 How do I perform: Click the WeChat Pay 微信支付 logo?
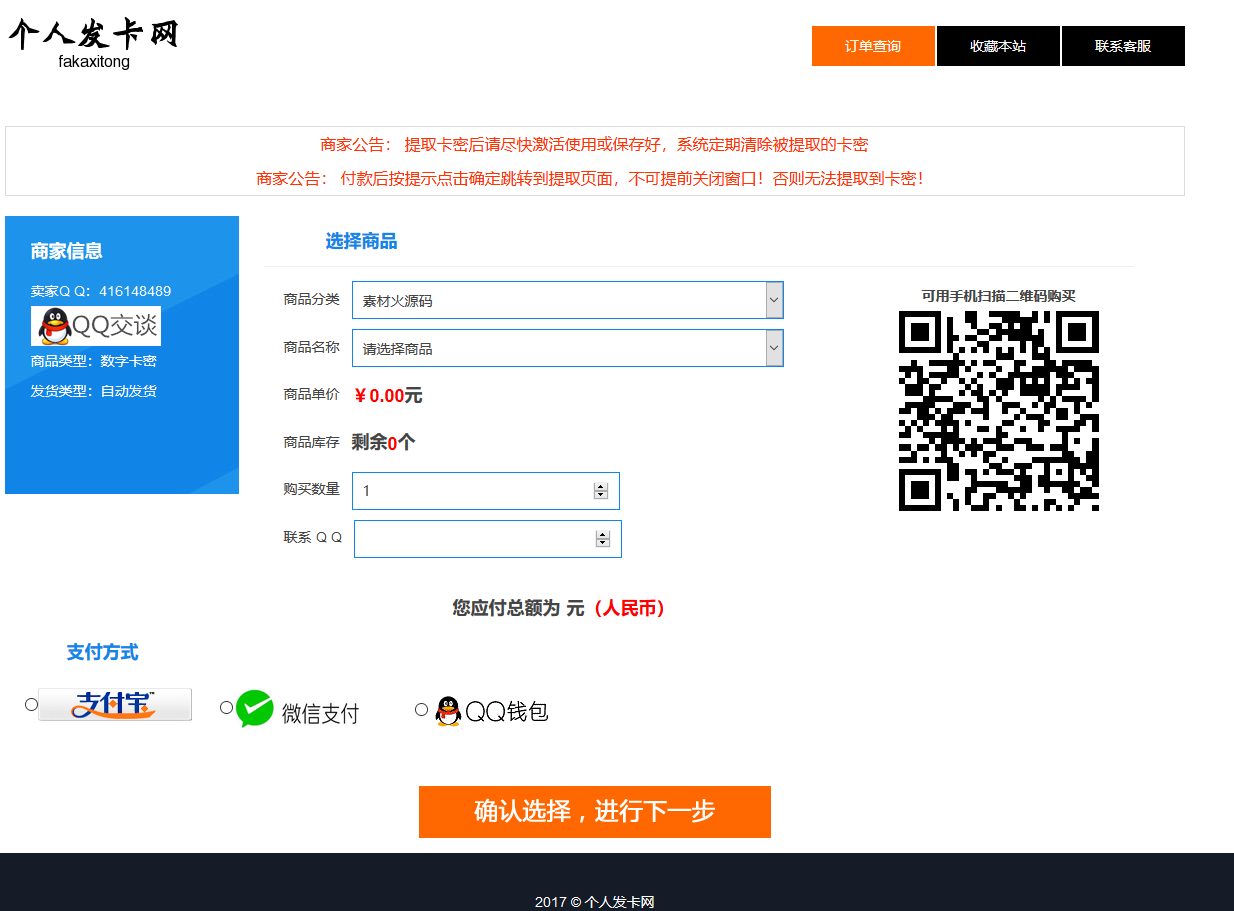point(298,710)
